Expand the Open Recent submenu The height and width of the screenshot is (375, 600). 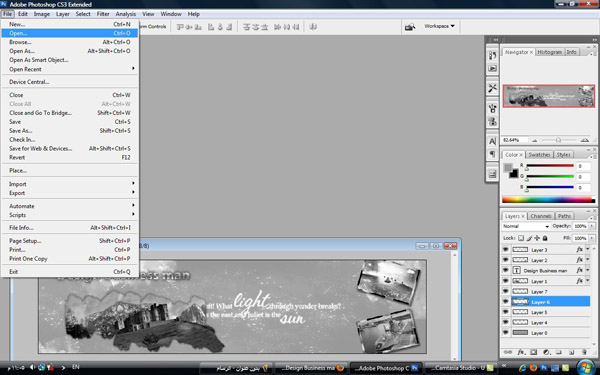69,69
